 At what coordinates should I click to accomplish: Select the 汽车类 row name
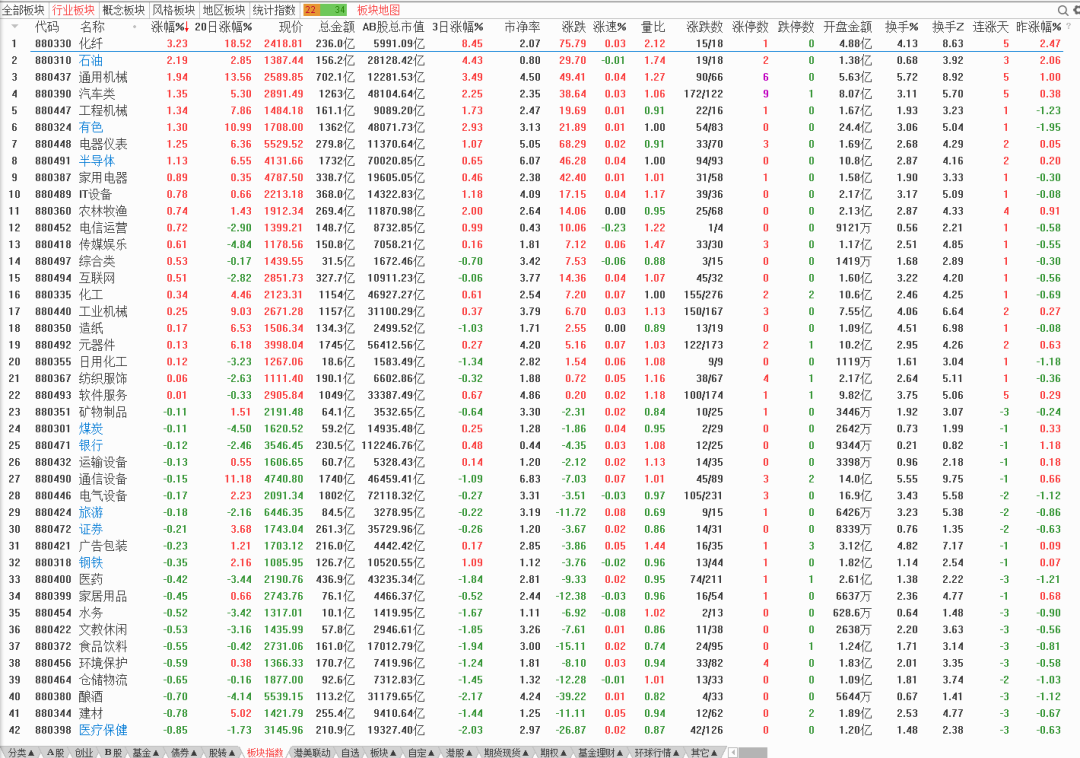click(97, 94)
